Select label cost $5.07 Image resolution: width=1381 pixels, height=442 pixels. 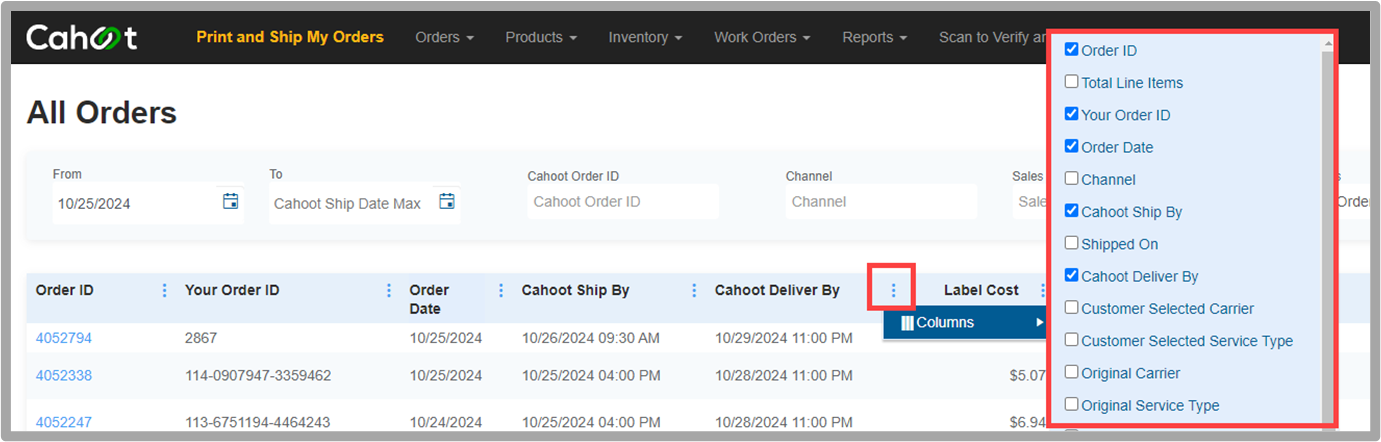click(1029, 376)
